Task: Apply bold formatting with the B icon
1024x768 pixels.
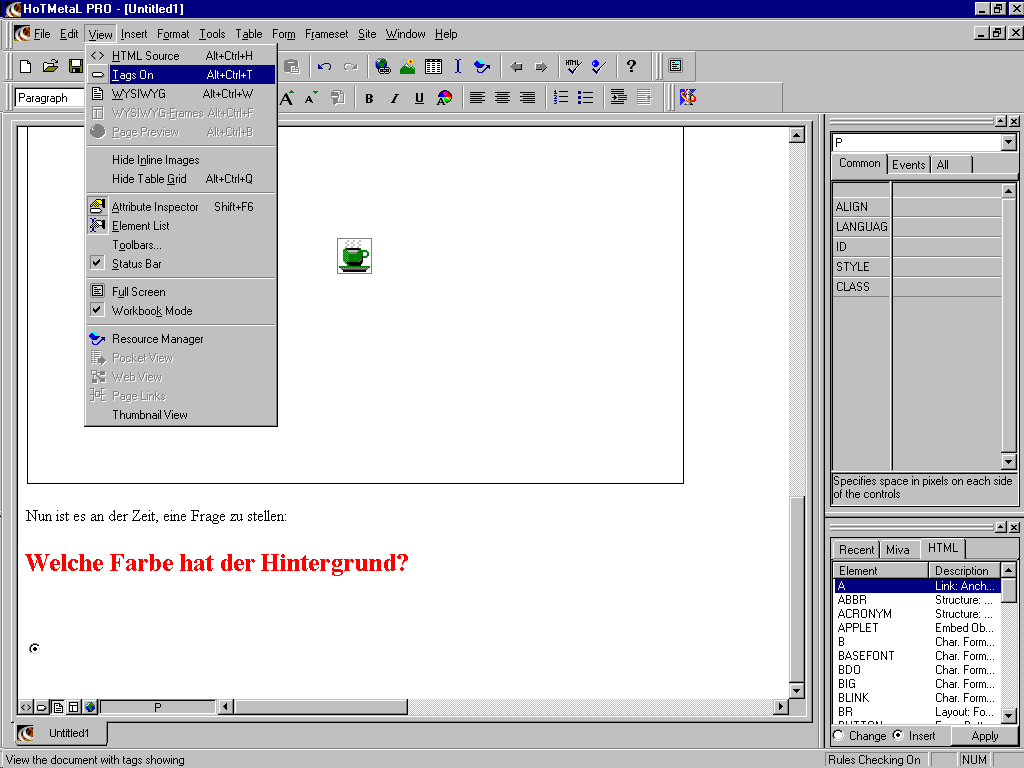Action: pyautogui.click(x=369, y=98)
